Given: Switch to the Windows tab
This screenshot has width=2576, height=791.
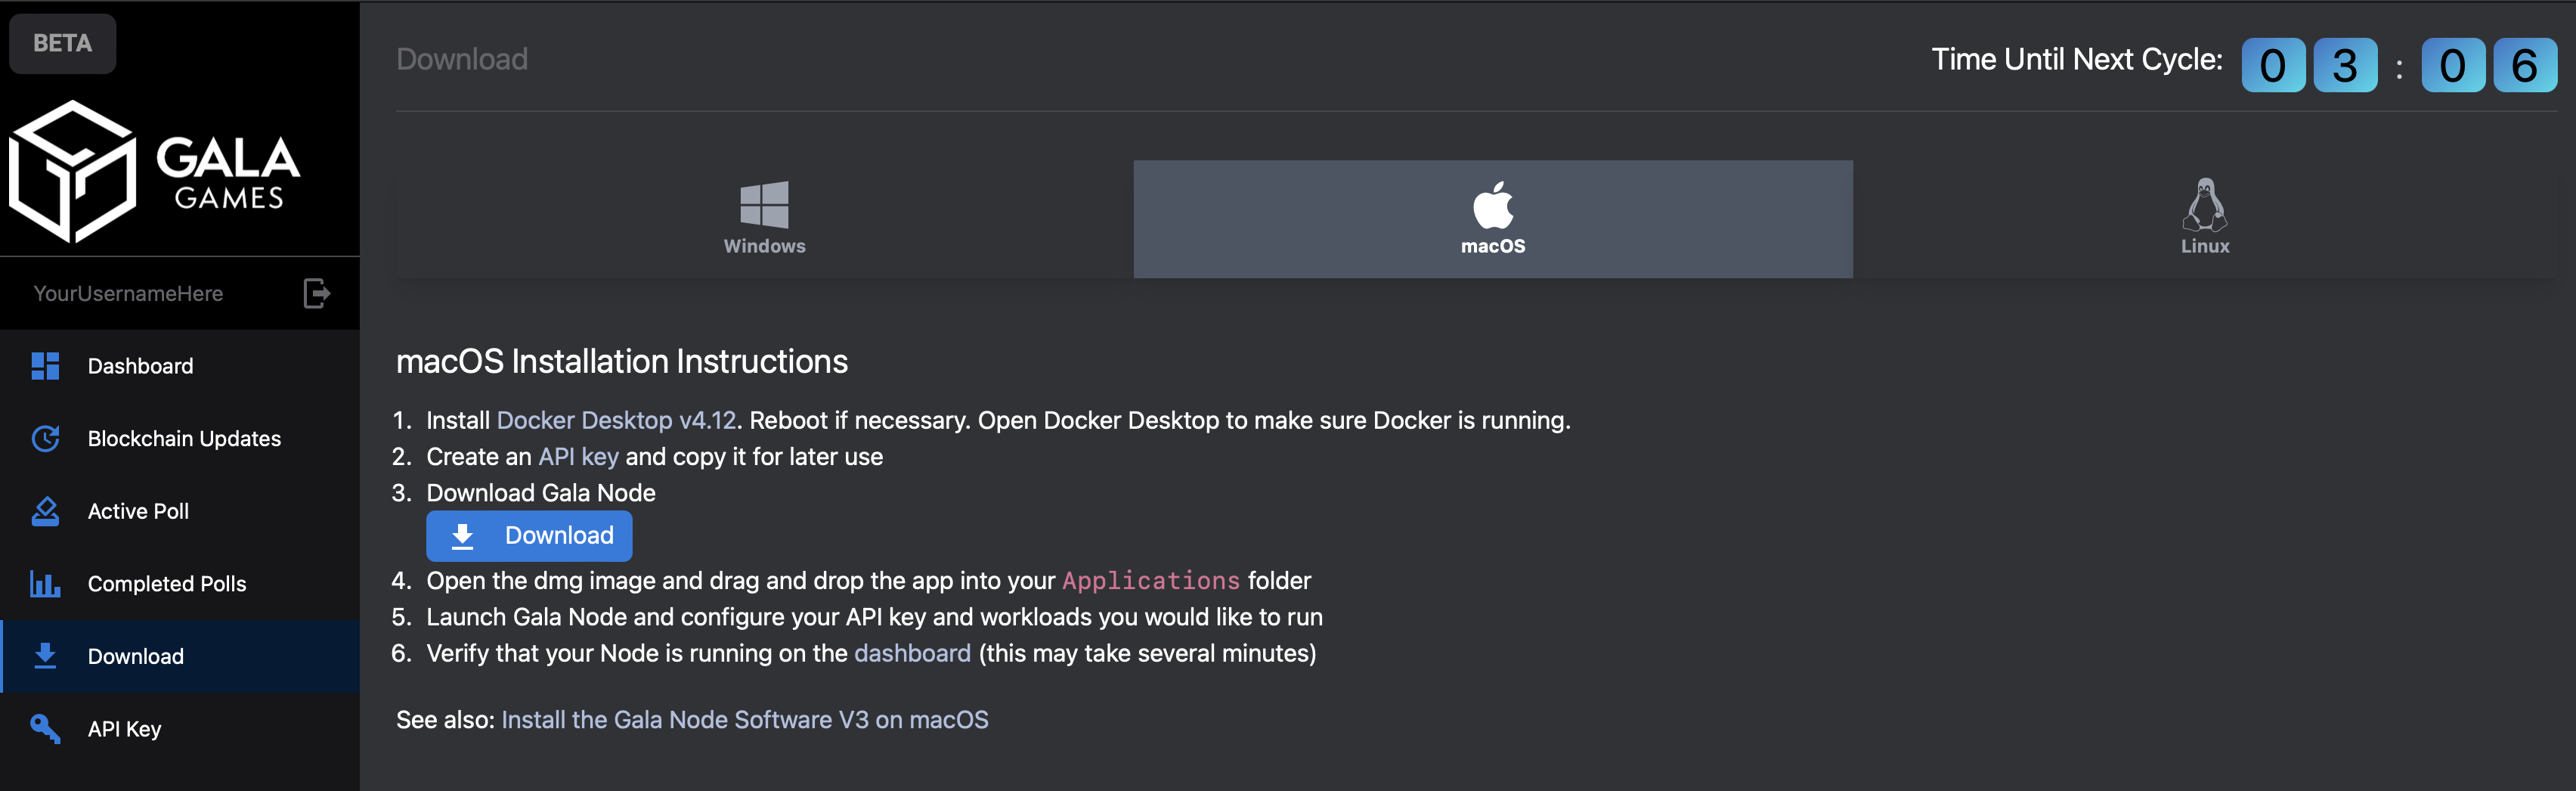Looking at the screenshot, I should pyautogui.click(x=764, y=219).
